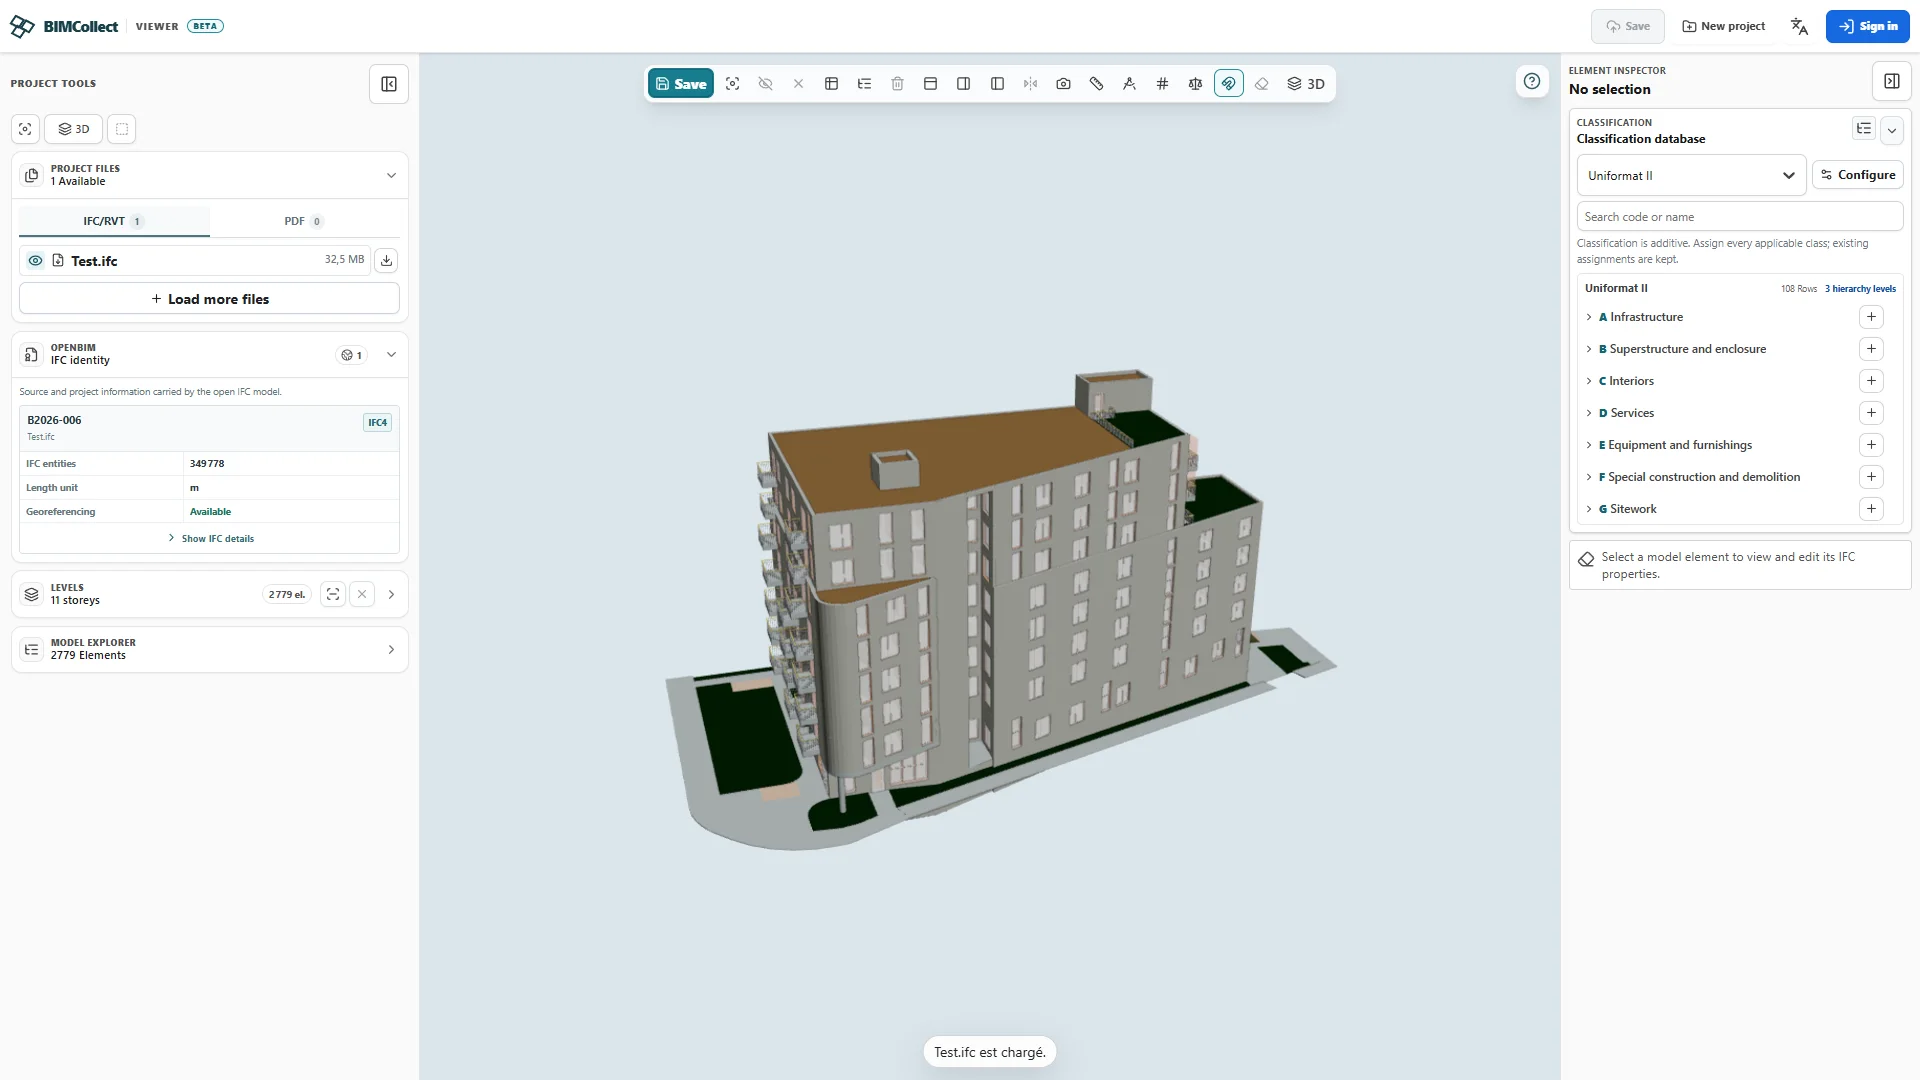Expand the Levels section
Viewport: 1920px width, 1080px height.
pyautogui.click(x=391, y=594)
